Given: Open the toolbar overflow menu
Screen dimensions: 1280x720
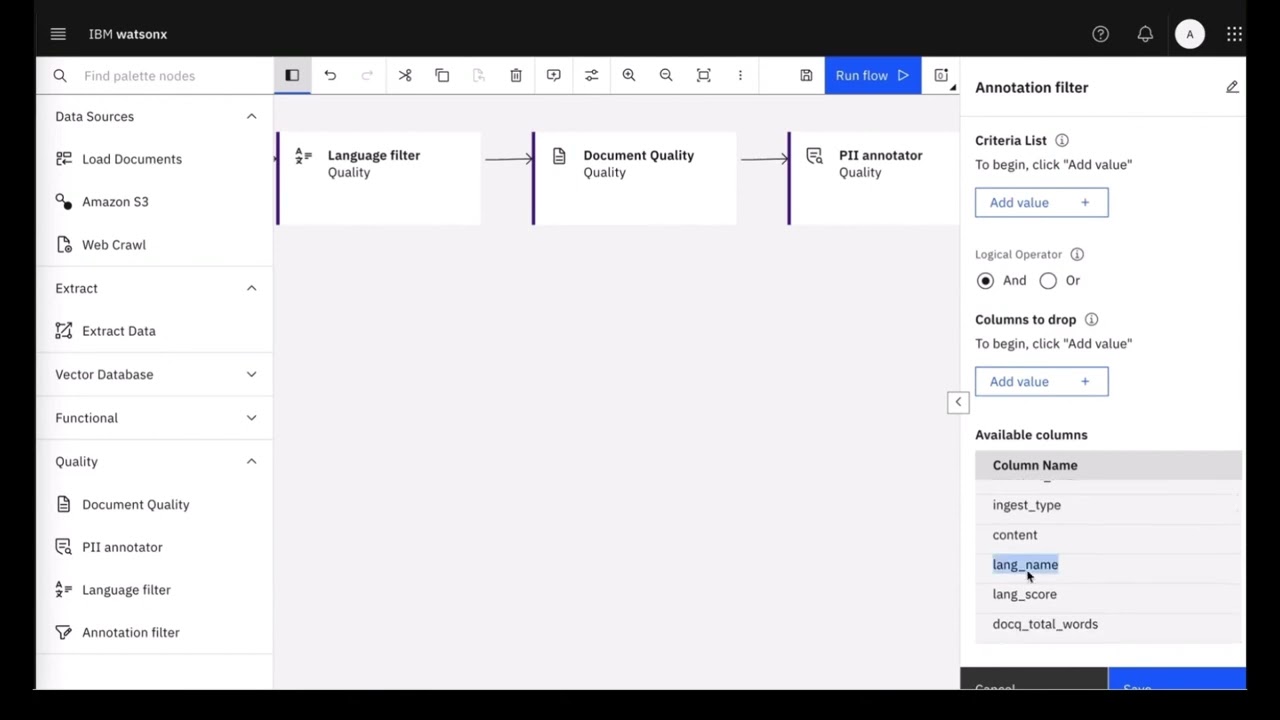Looking at the screenshot, I should coord(740,75).
